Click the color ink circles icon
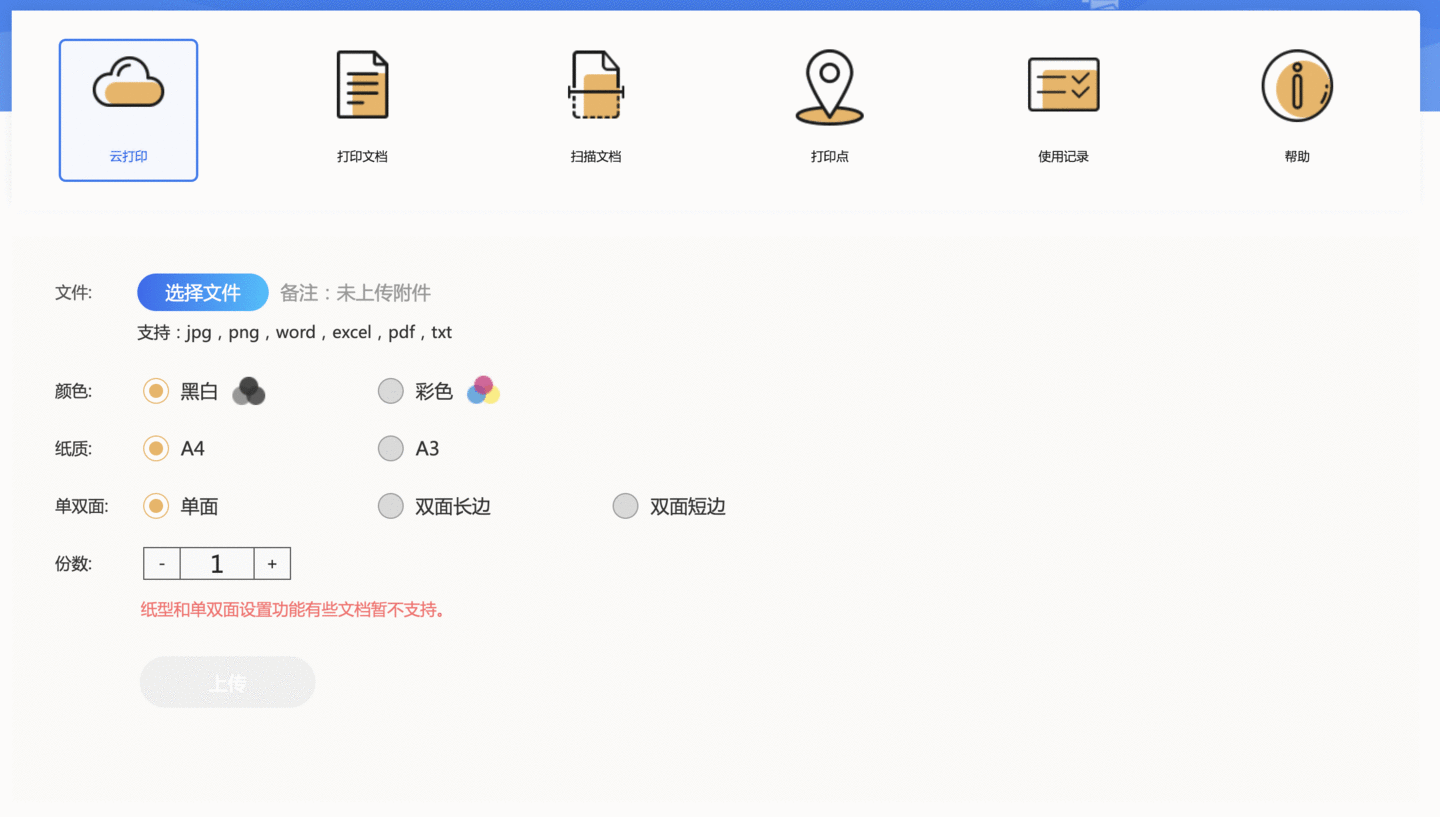 [483, 391]
